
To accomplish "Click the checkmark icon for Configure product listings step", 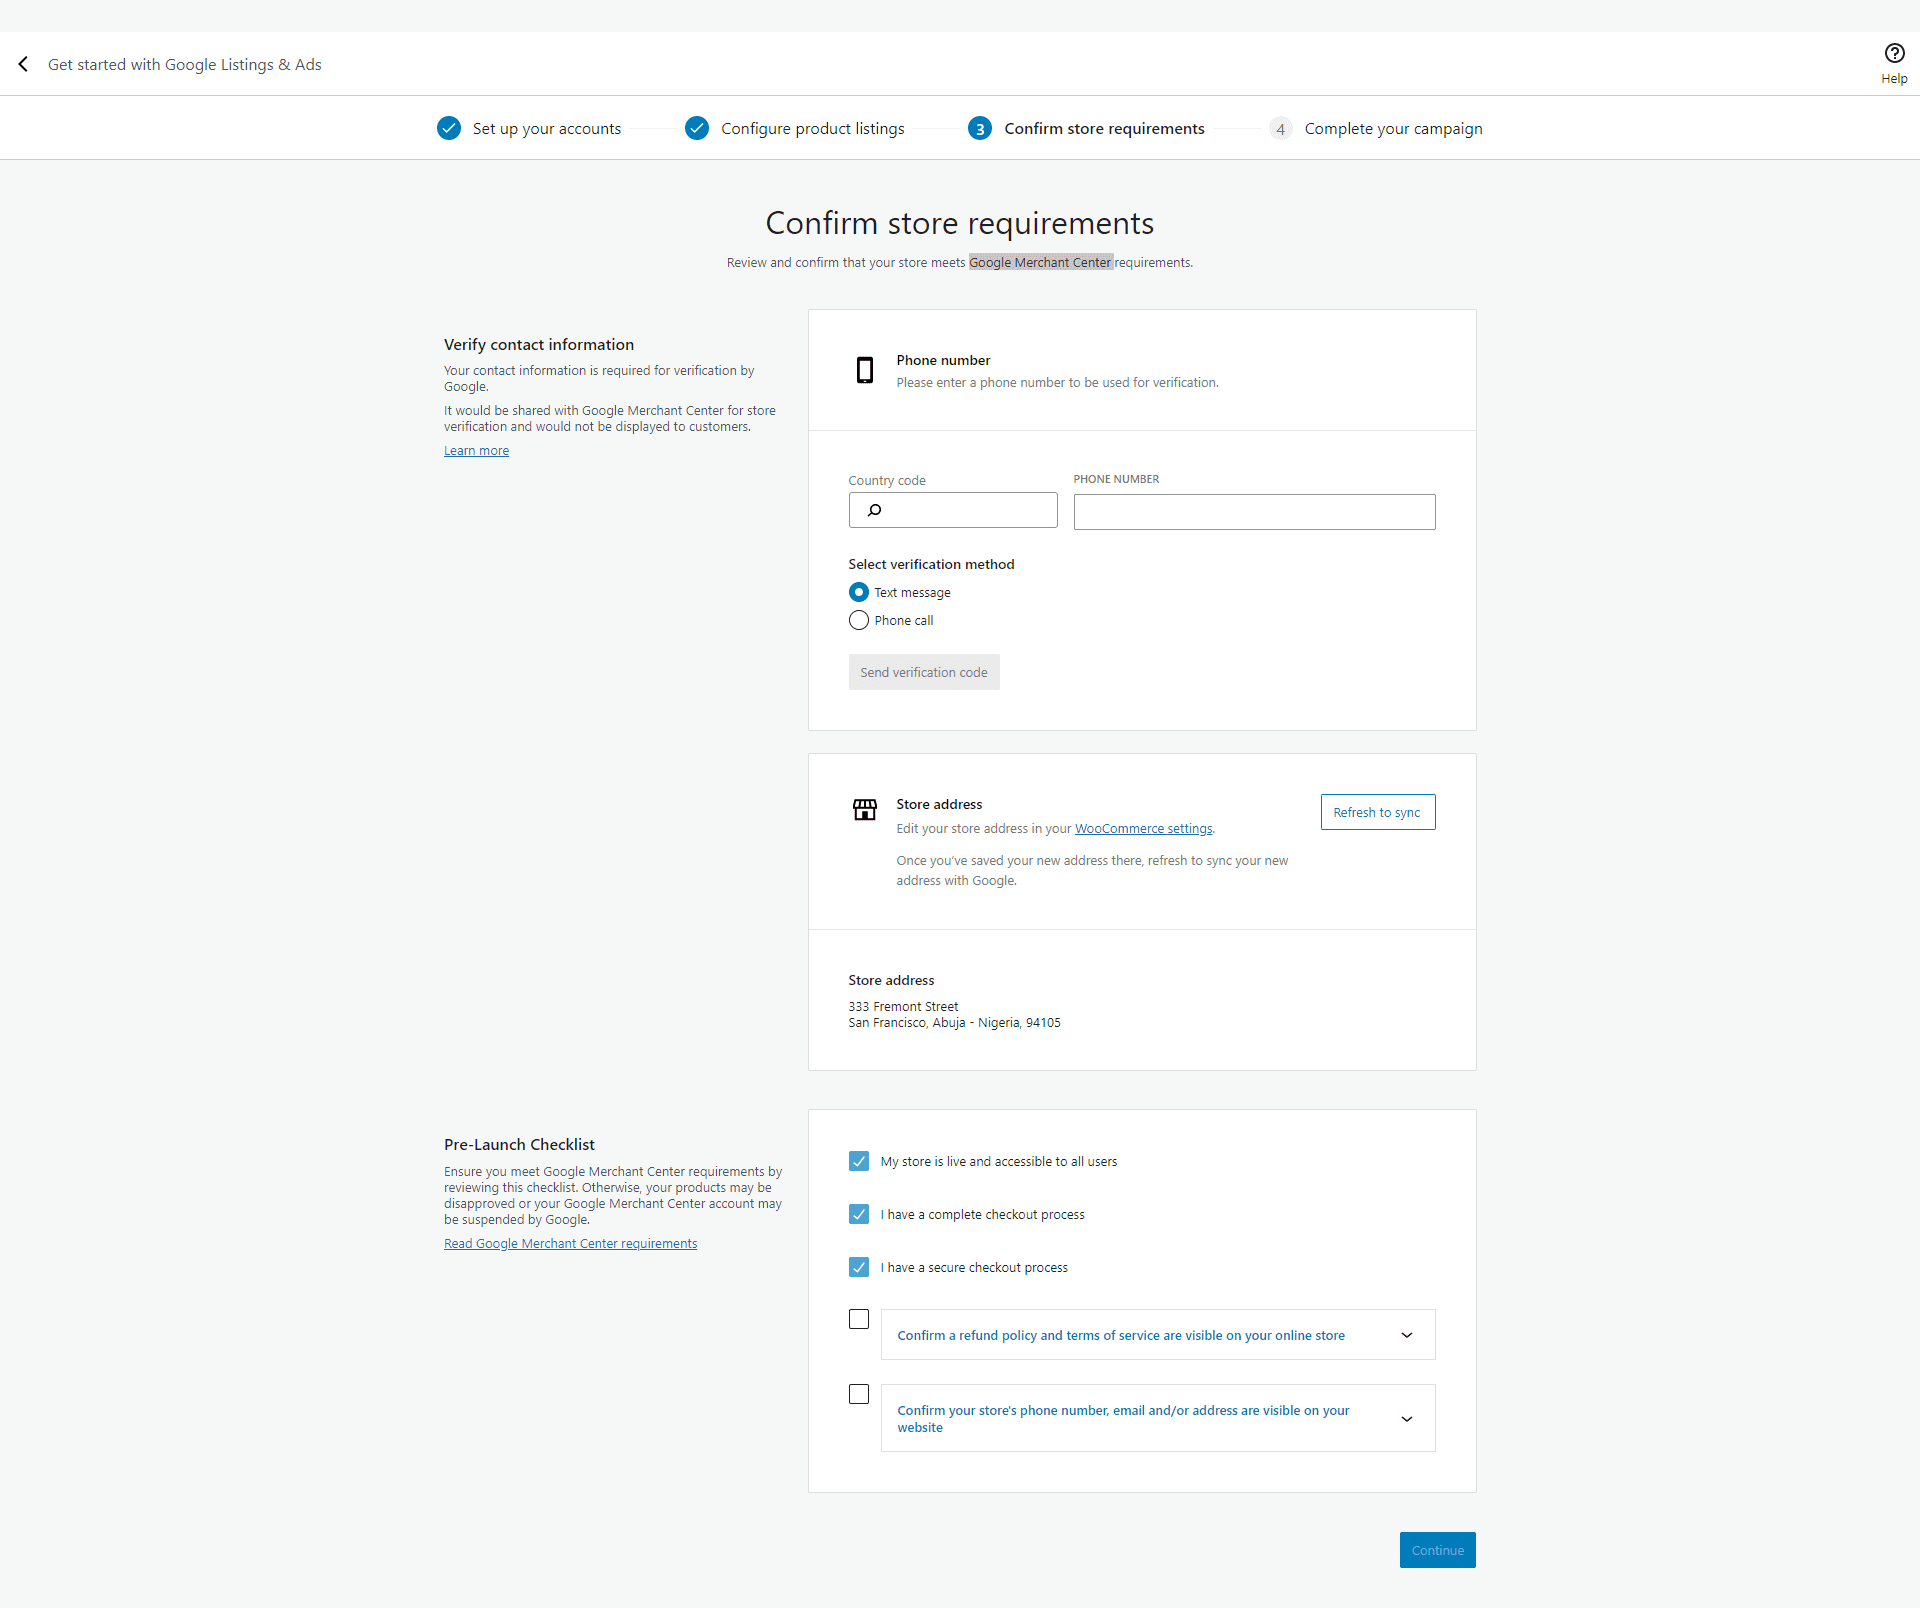I will coord(697,128).
